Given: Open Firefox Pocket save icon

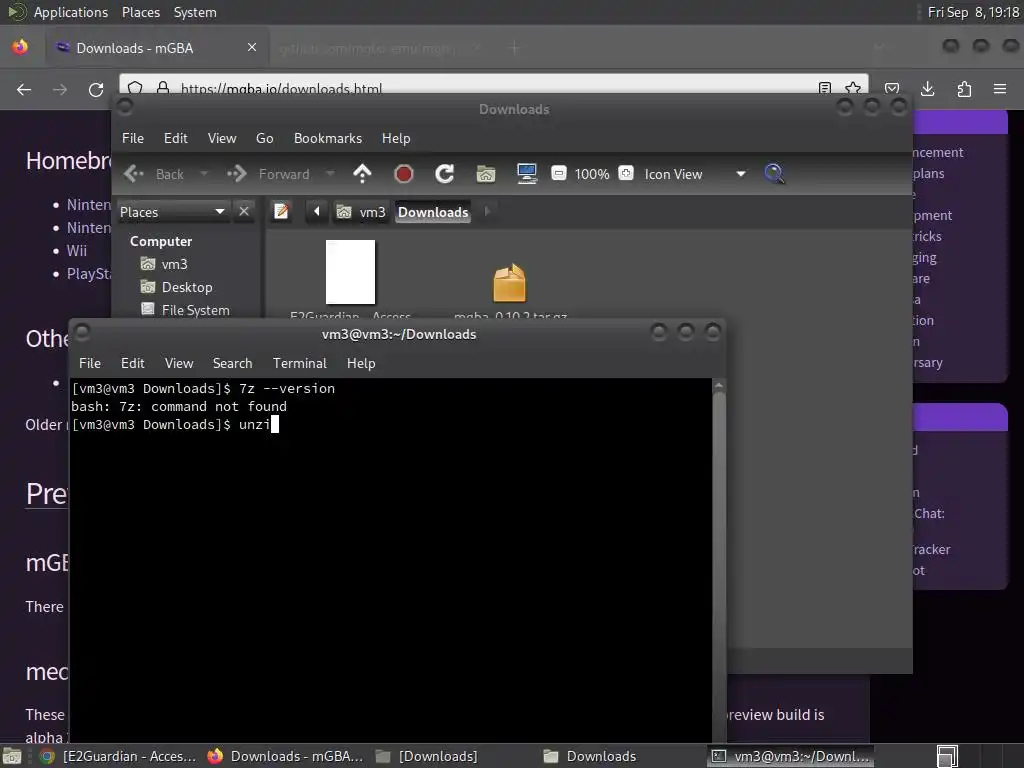Looking at the screenshot, I should point(892,89).
